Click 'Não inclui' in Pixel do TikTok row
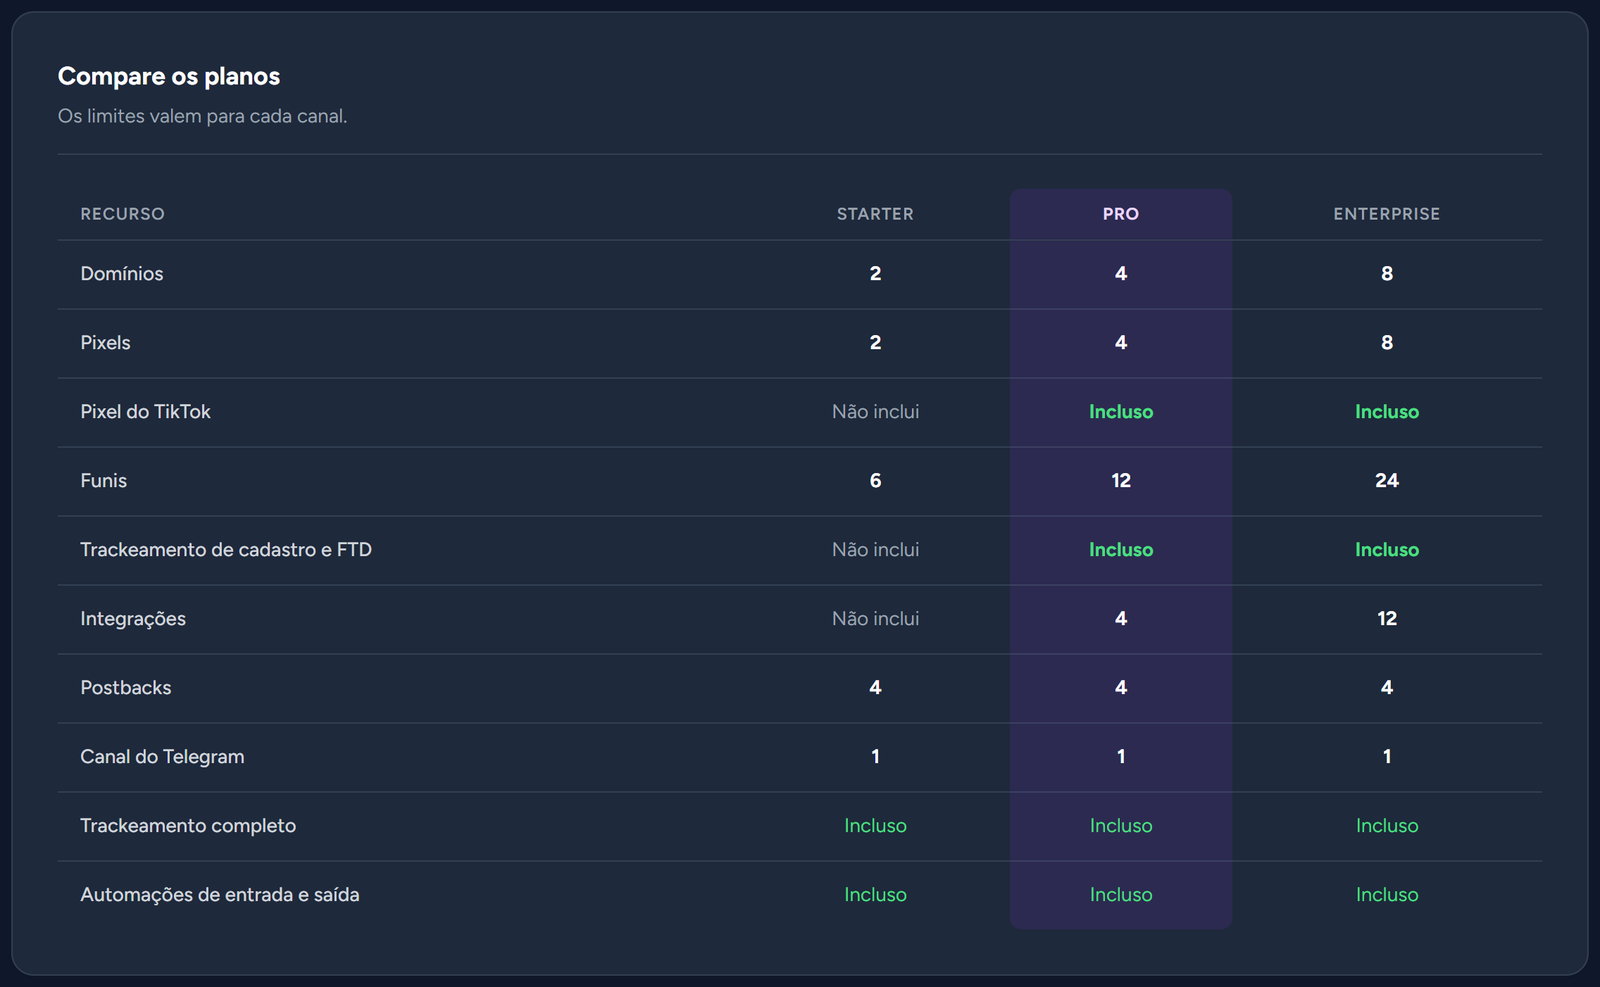Viewport: 1600px width, 987px height. click(x=875, y=411)
